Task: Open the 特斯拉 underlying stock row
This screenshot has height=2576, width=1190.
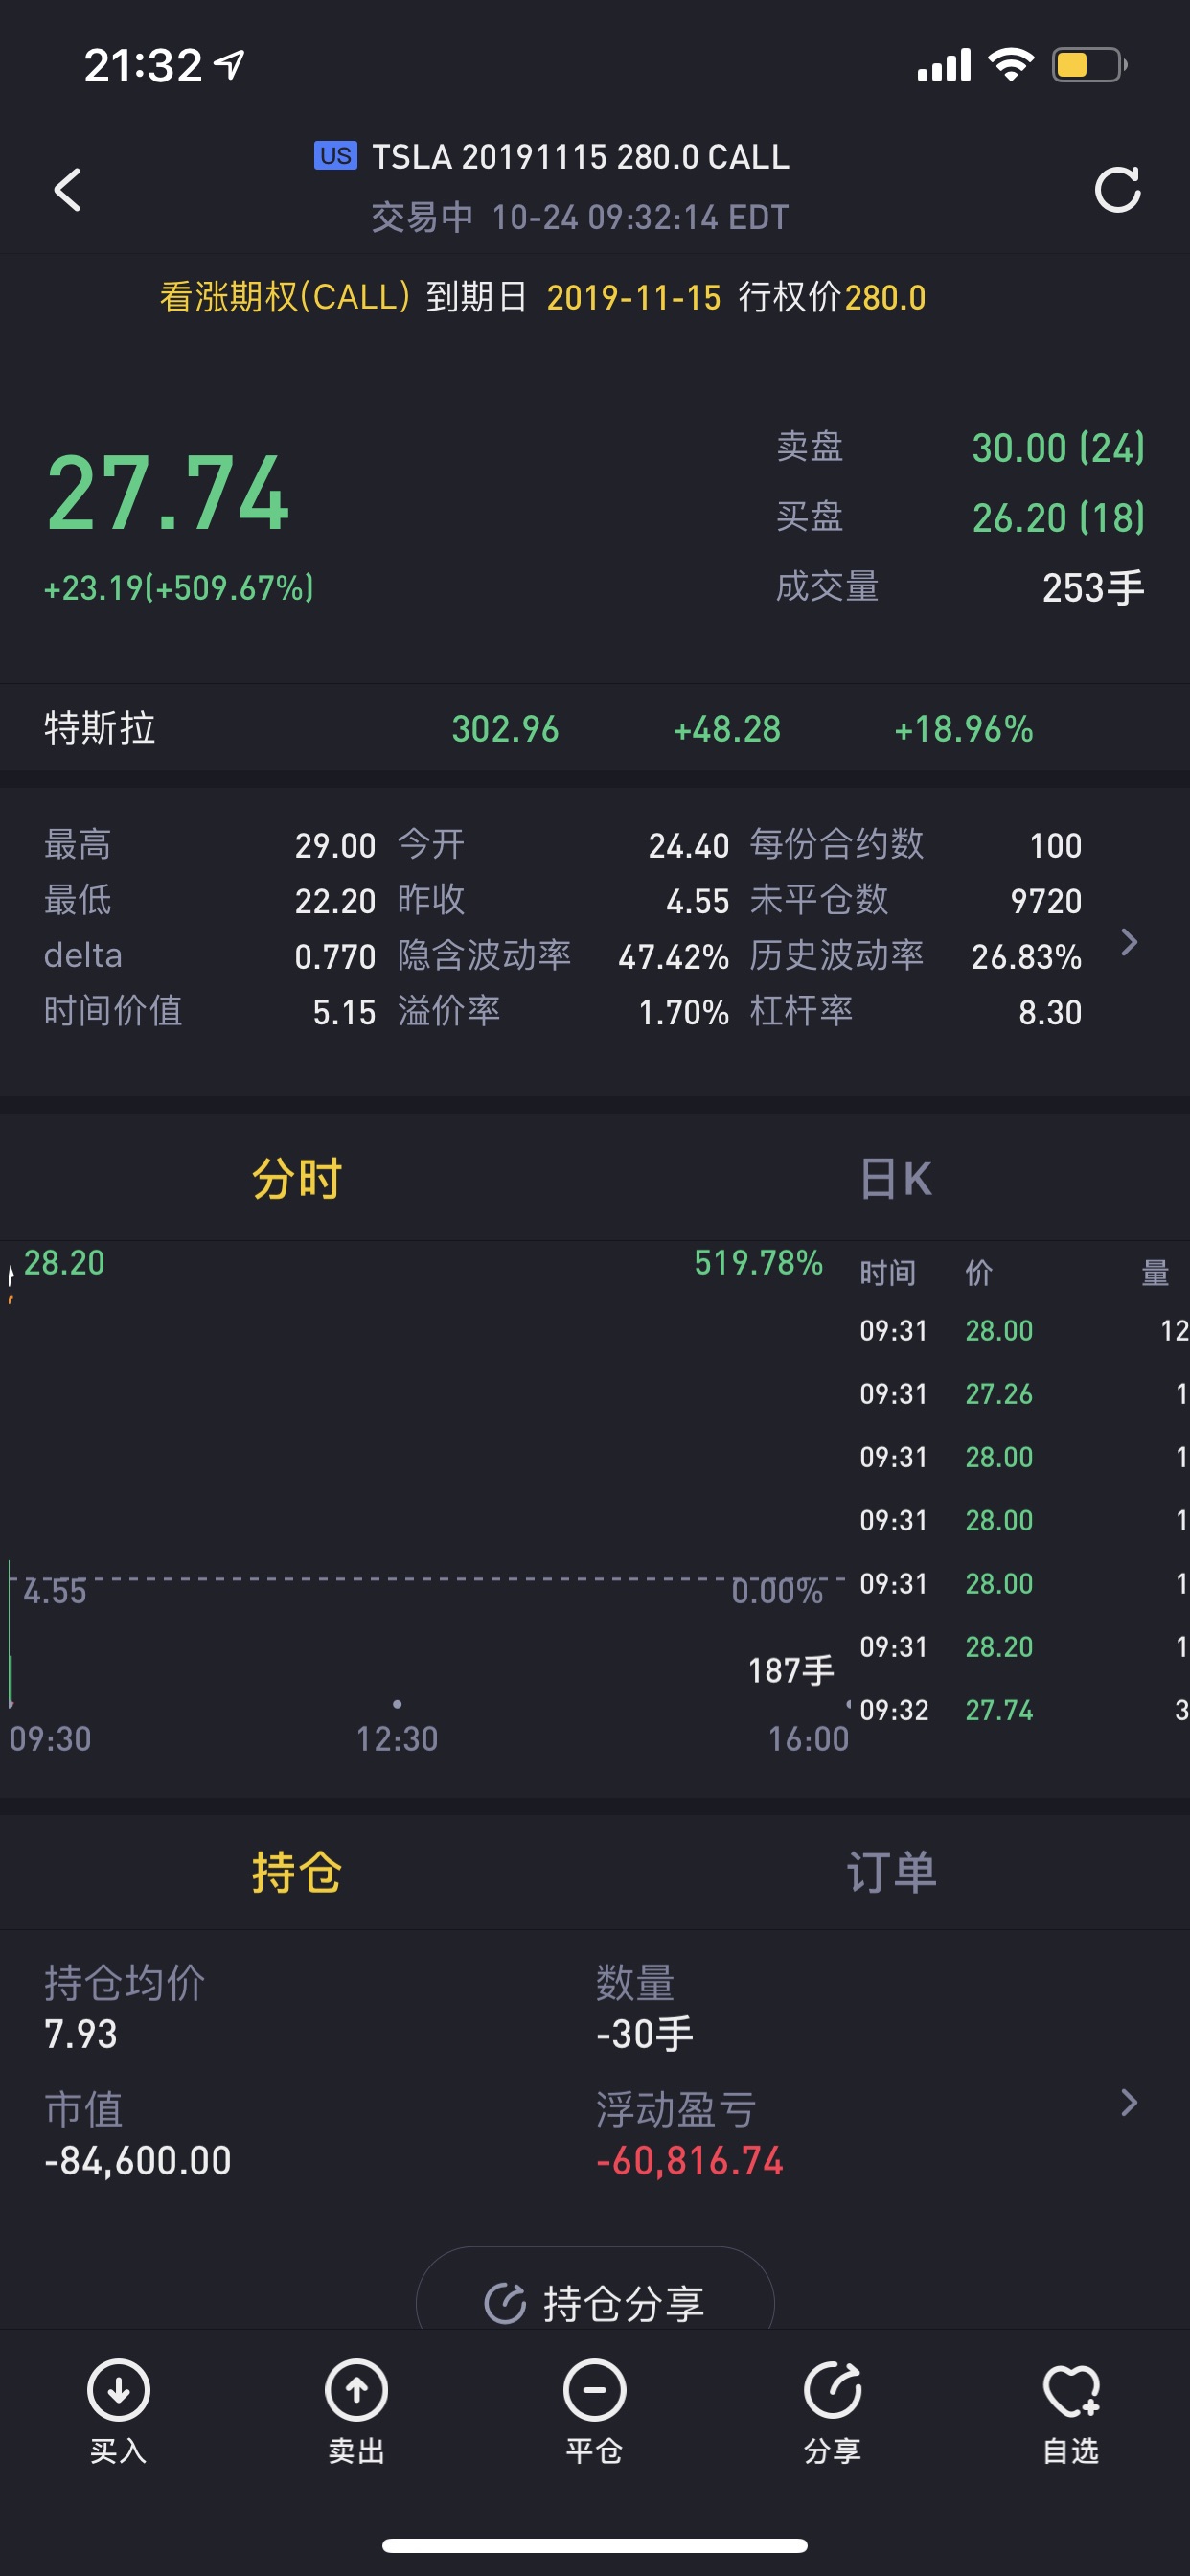Action: pyautogui.click(x=595, y=728)
